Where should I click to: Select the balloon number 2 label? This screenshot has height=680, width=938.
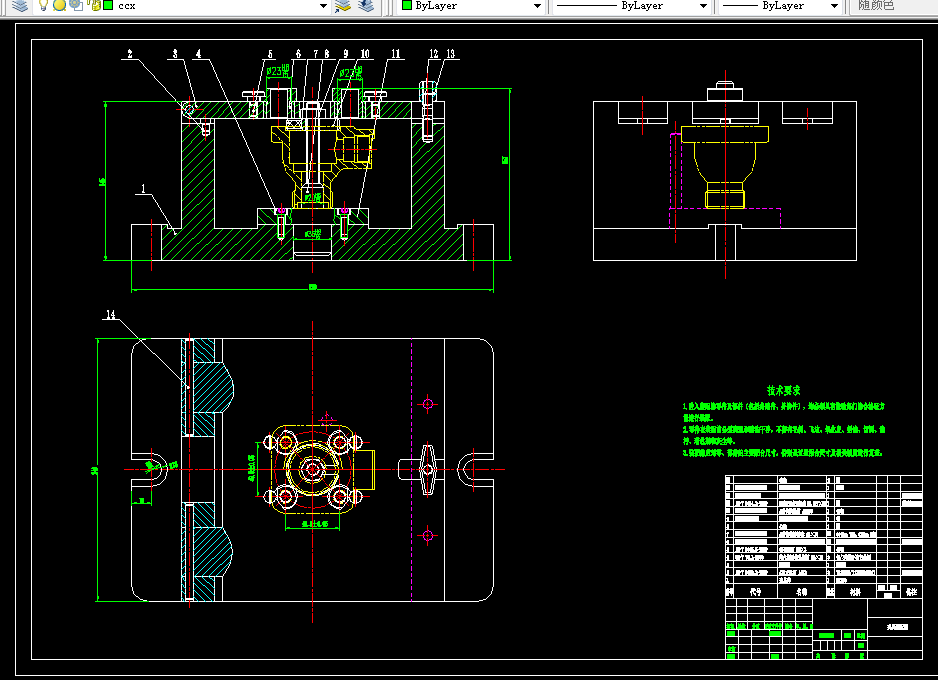130,54
